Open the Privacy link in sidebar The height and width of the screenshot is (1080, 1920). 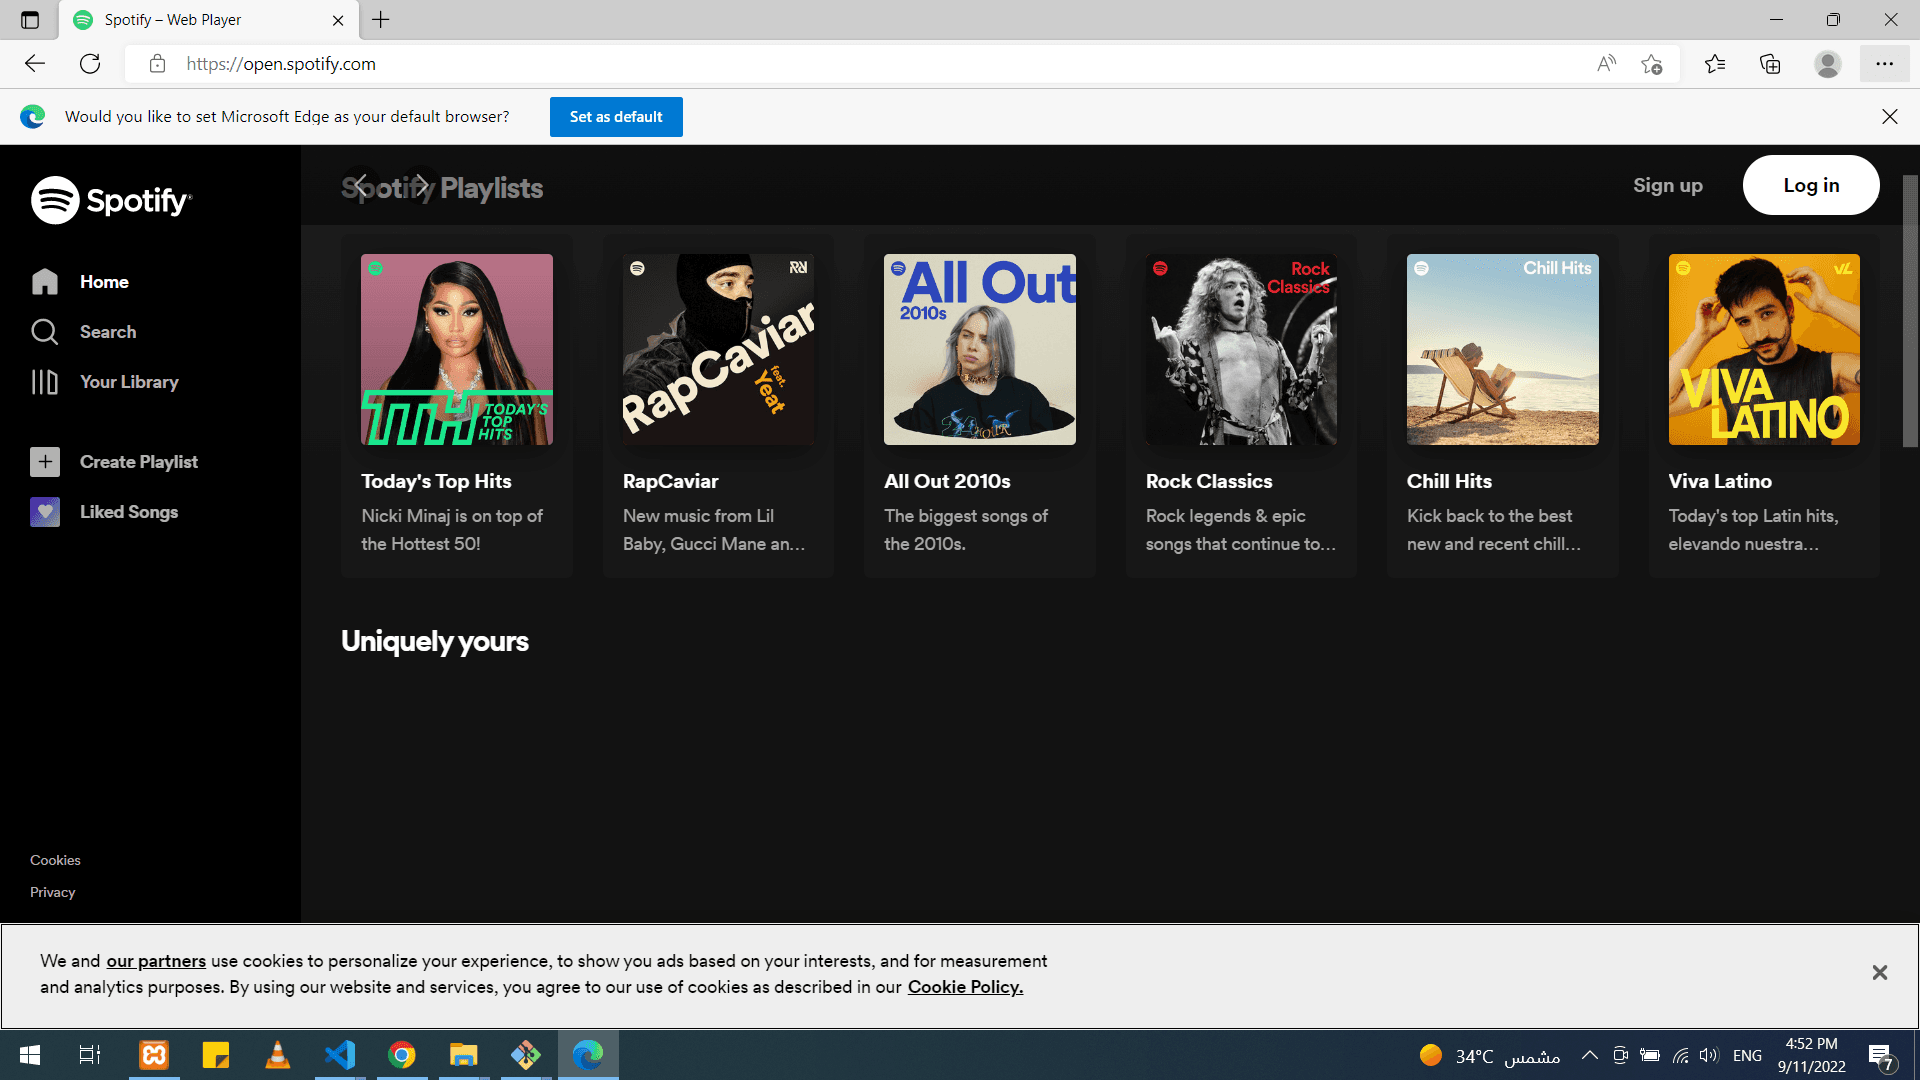[x=52, y=892]
